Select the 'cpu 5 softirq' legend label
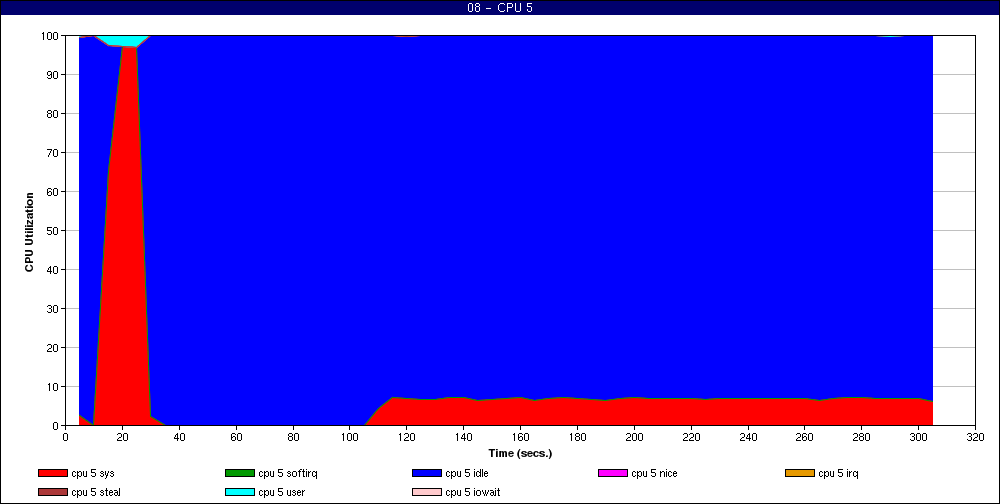Viewport: 1000px width, 504px height. coord(288,473)
